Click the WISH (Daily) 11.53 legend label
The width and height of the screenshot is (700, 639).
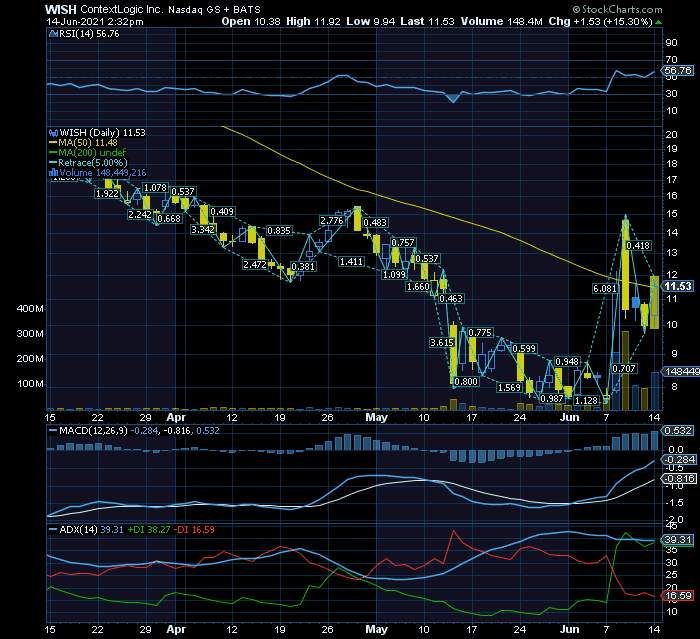pos(103,133)
